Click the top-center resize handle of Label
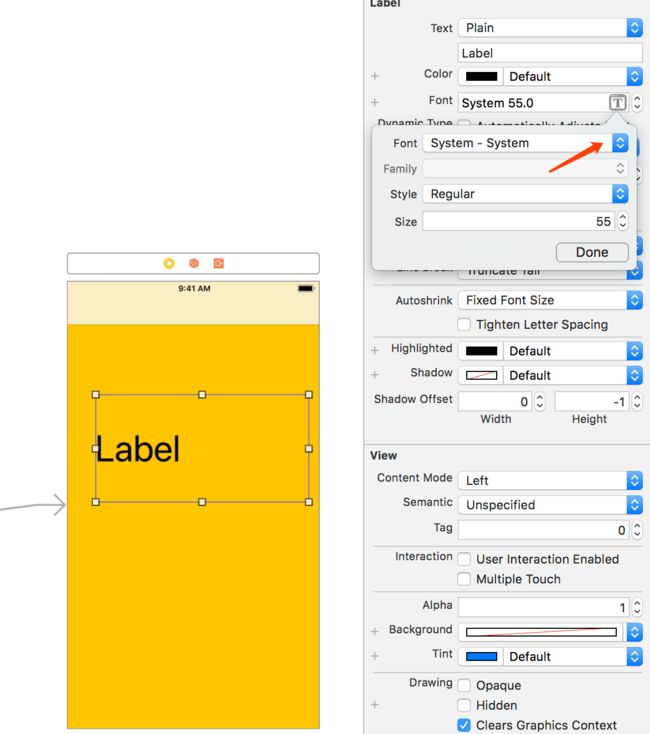The width and height of the screenshot is (650, 734). click(x=202, y=395)
